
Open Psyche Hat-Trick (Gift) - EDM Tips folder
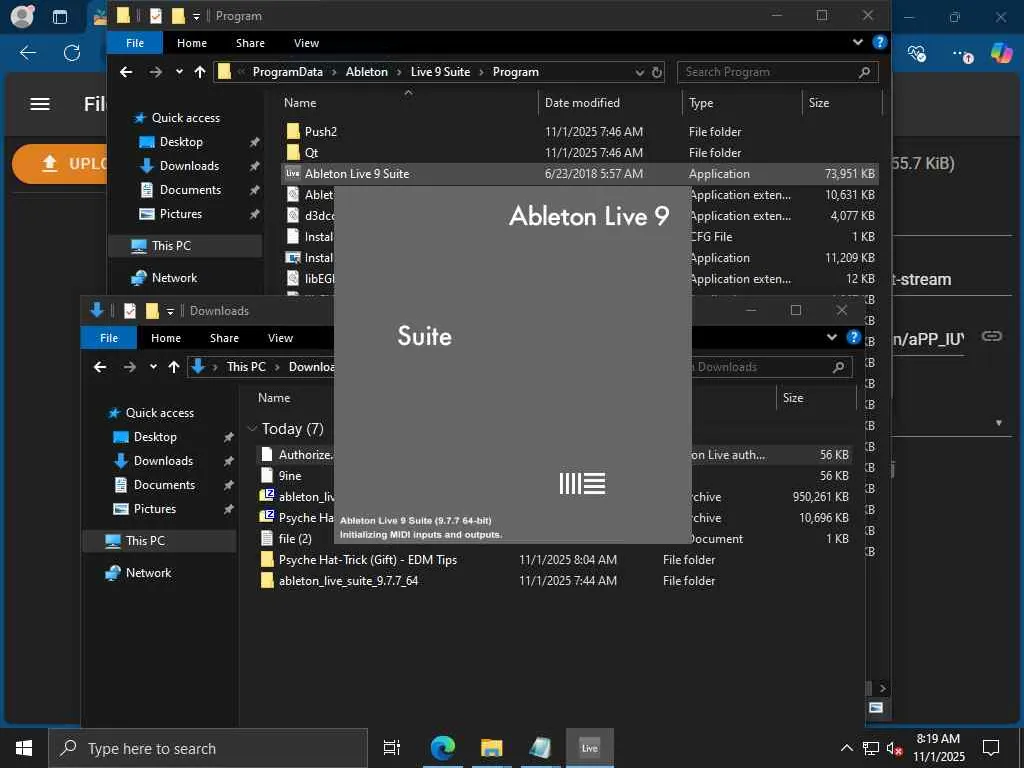click(x=368, y=560)
